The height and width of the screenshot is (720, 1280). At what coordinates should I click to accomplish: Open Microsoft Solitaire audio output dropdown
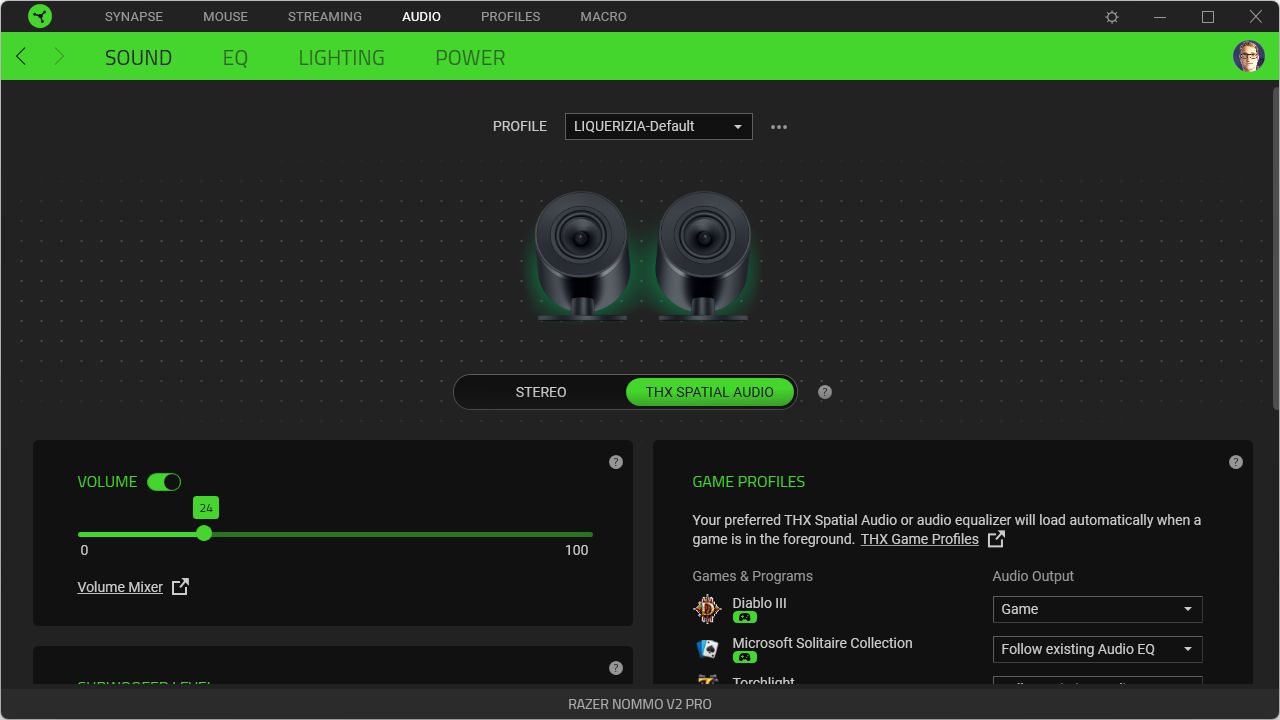[x=1097, y=649]
